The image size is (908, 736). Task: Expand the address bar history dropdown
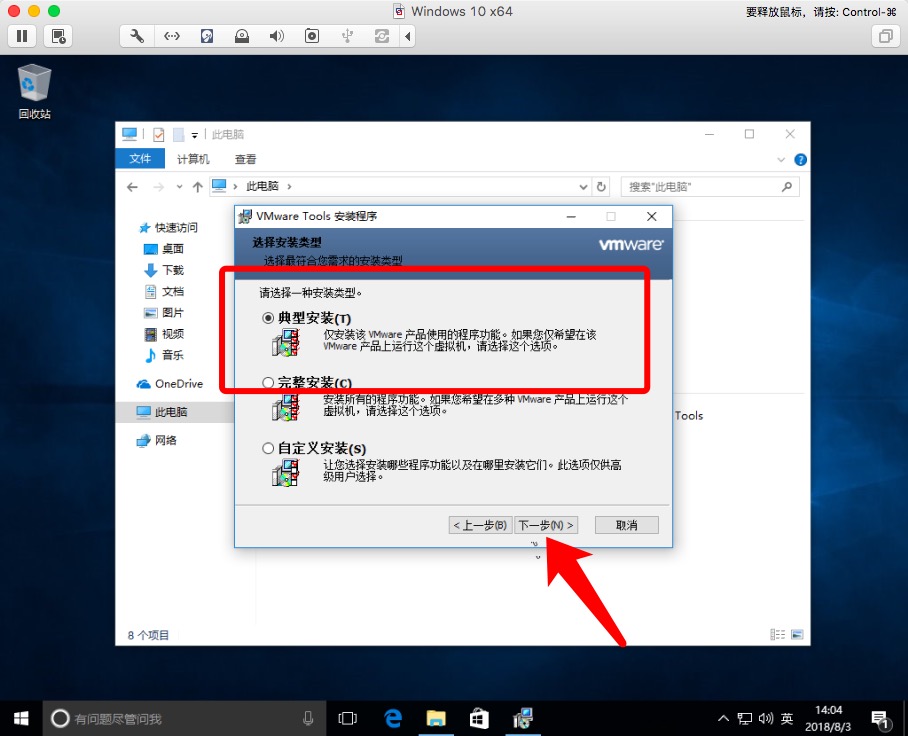tap(583, 186)
